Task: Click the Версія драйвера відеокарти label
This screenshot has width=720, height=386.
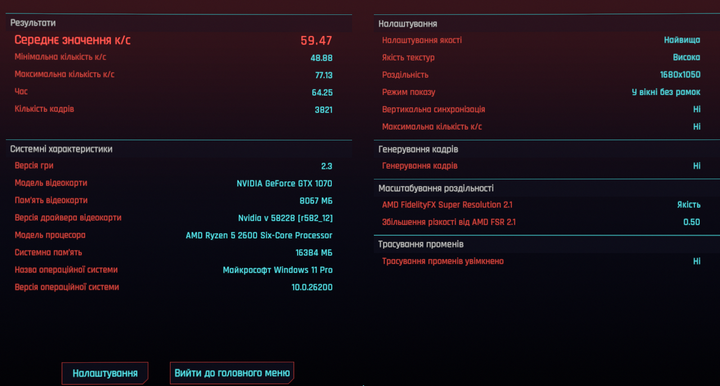Action: pyautogui.click(x=68, y=218)
